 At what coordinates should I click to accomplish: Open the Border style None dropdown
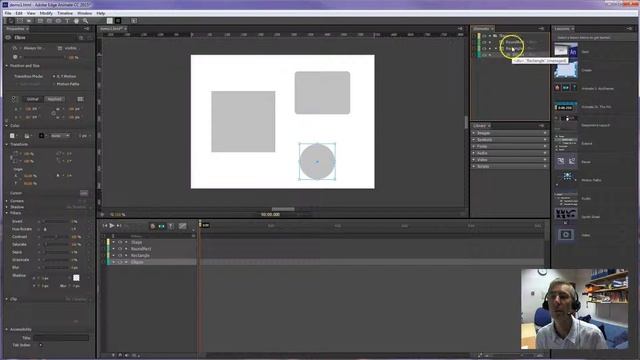(60, 136)
